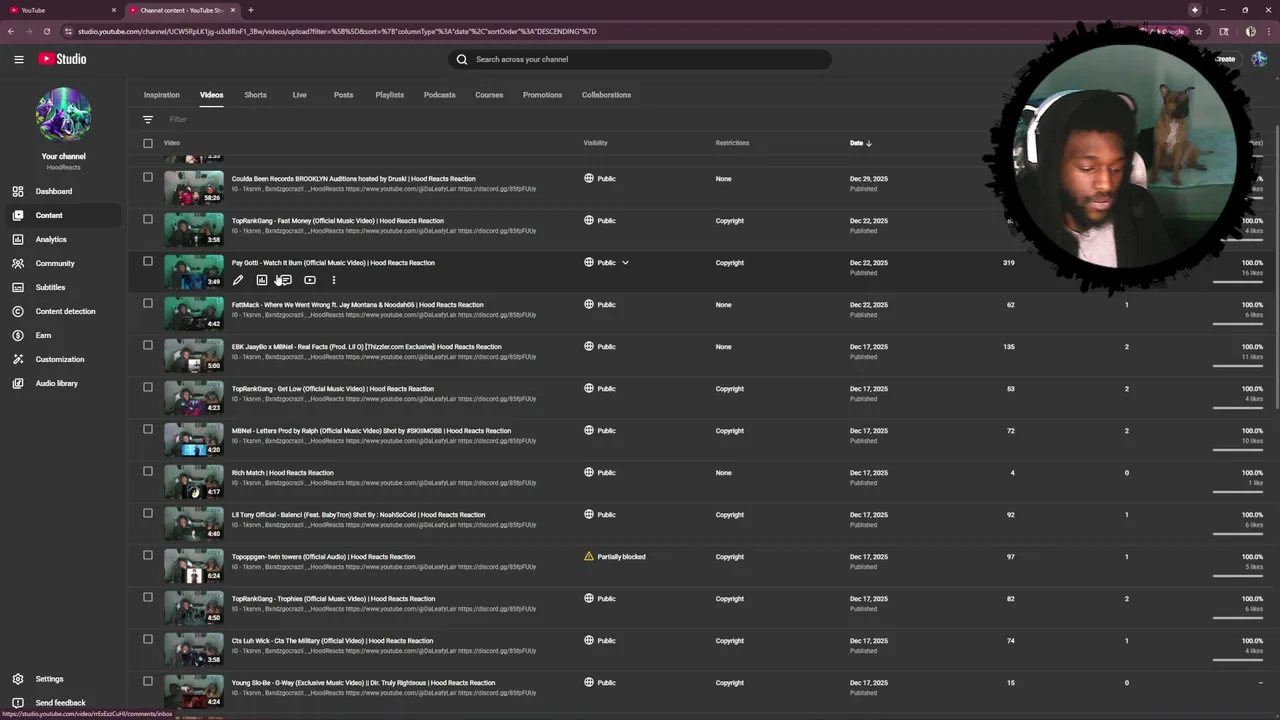
Task: Toggle Date column sort order arrow
Action: [x=868, y=143]
